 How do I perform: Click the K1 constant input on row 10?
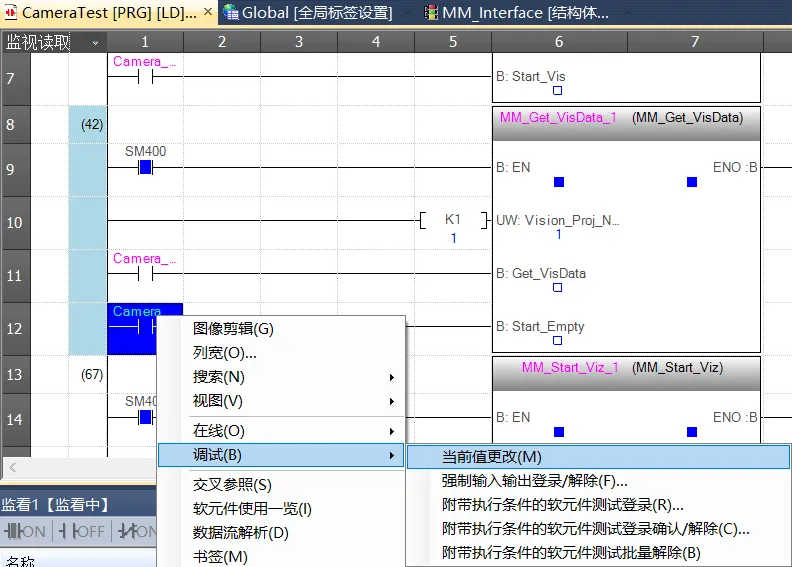[453, 220]
